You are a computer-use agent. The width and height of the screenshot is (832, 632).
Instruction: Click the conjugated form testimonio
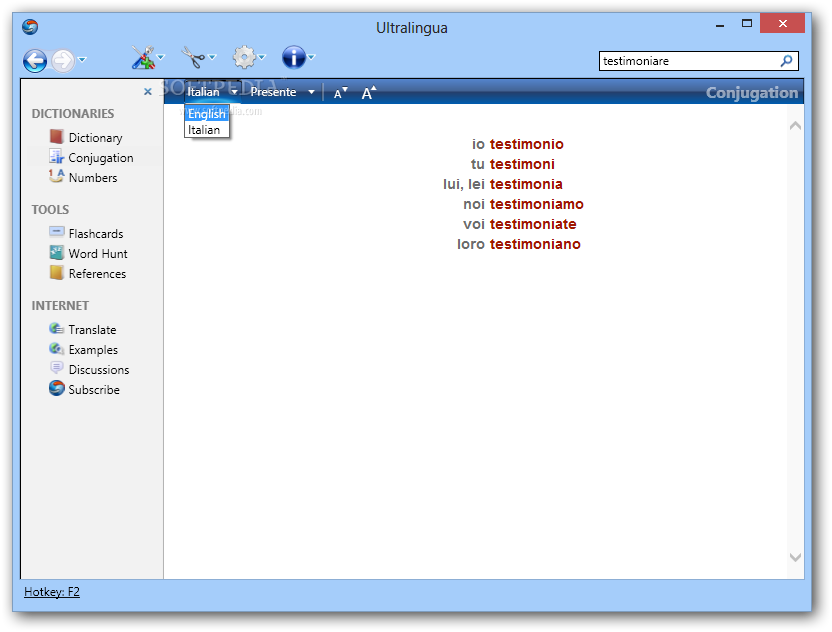[x=526, y=144]
